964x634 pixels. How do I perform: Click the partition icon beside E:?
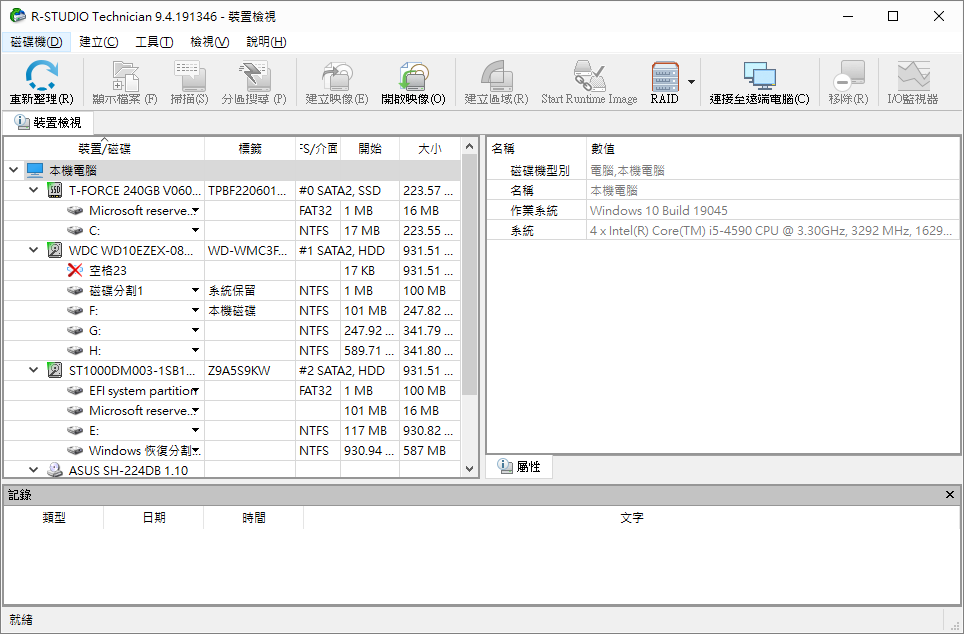(75, 430)
